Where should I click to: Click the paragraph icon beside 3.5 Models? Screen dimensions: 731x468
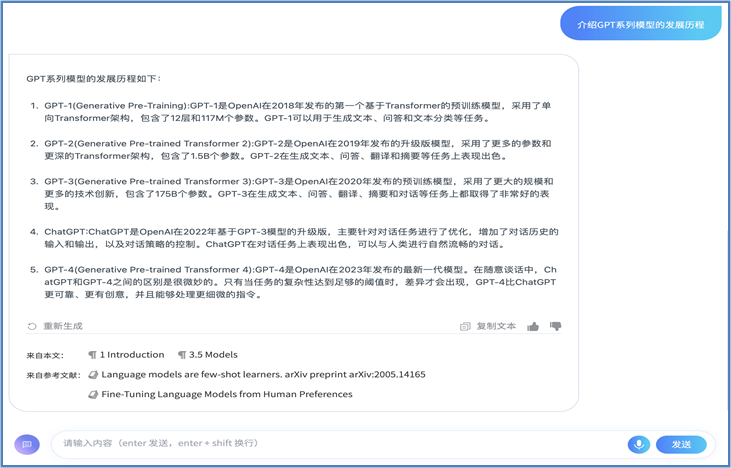182,355
